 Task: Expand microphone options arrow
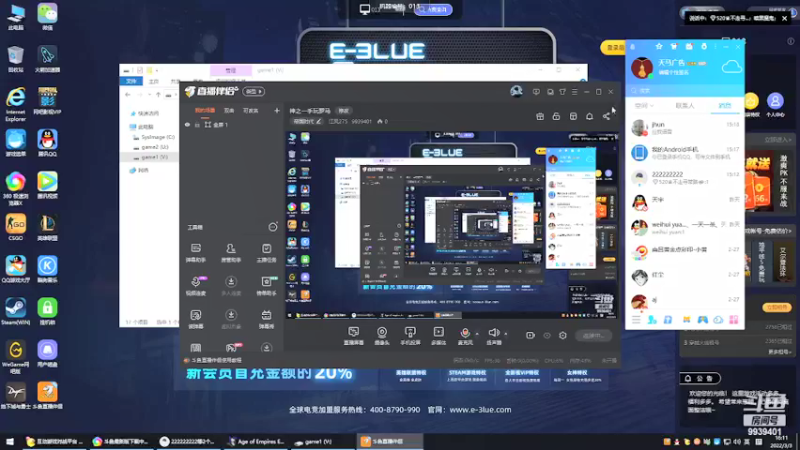tap(477, 334)
